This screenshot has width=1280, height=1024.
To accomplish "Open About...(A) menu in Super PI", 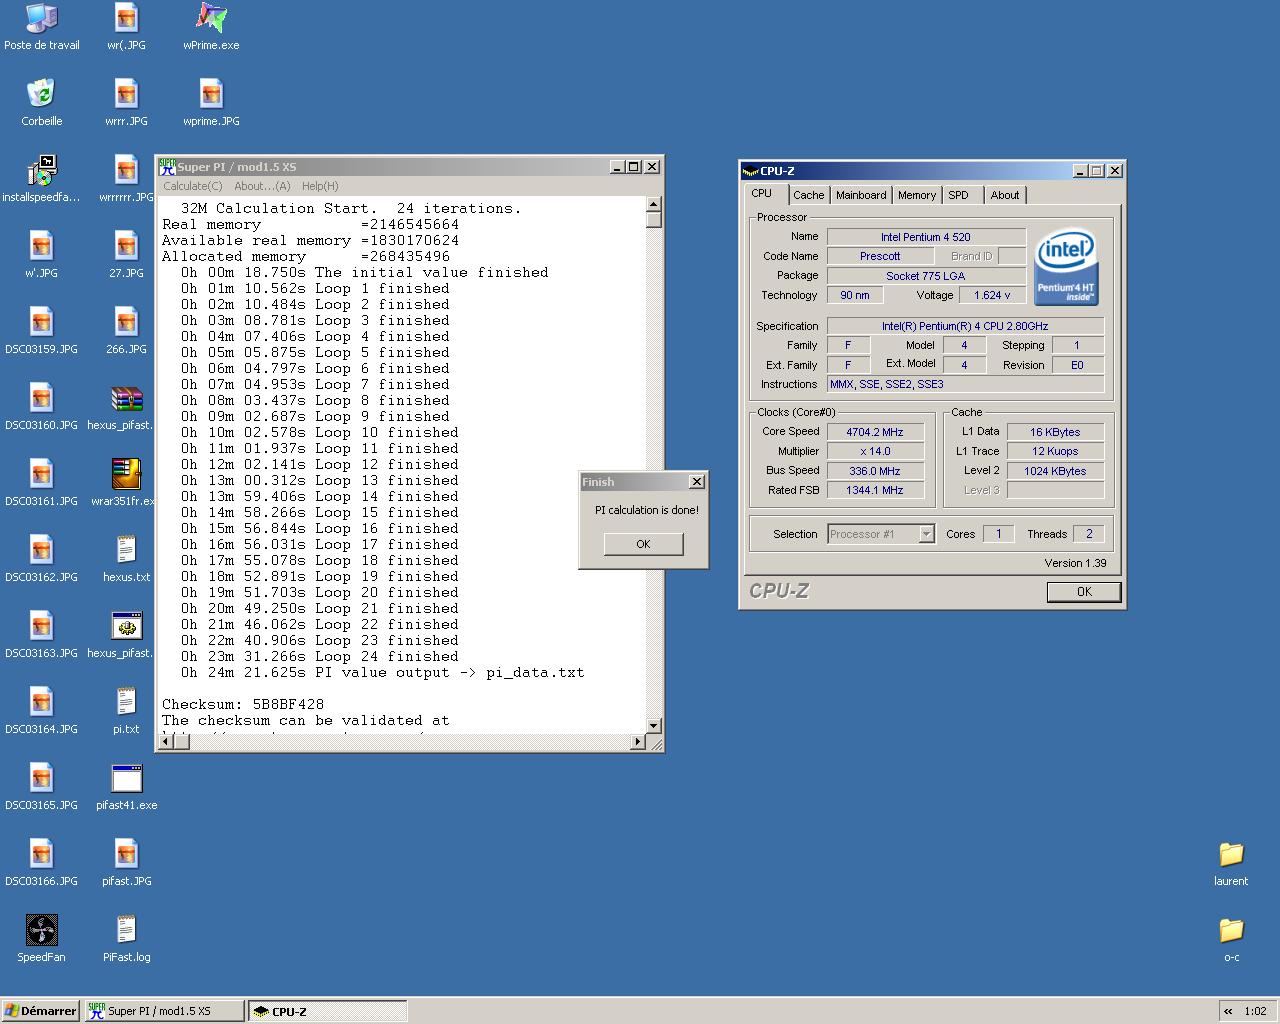I will pos(262,186).
